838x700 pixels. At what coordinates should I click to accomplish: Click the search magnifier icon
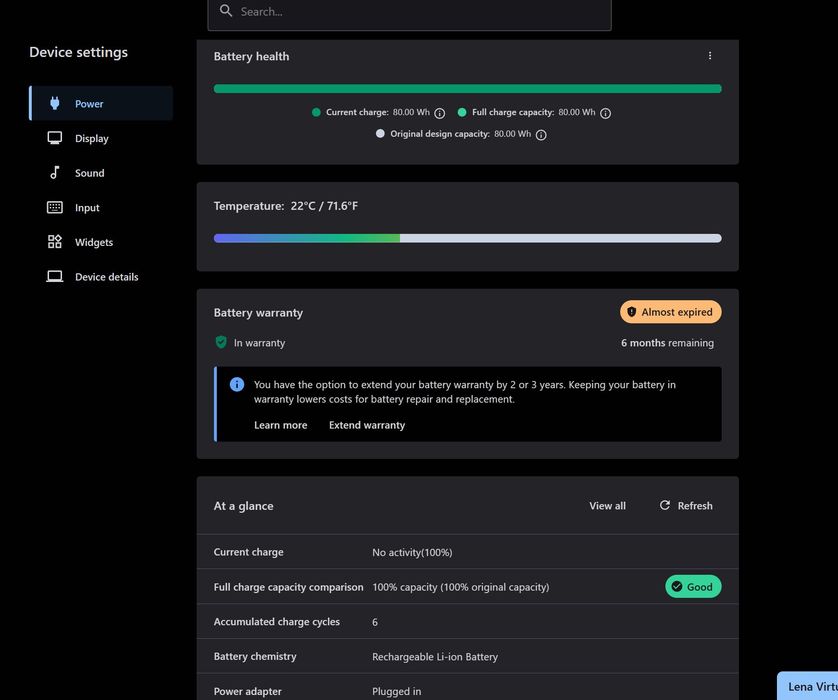(x=226, y=11)
